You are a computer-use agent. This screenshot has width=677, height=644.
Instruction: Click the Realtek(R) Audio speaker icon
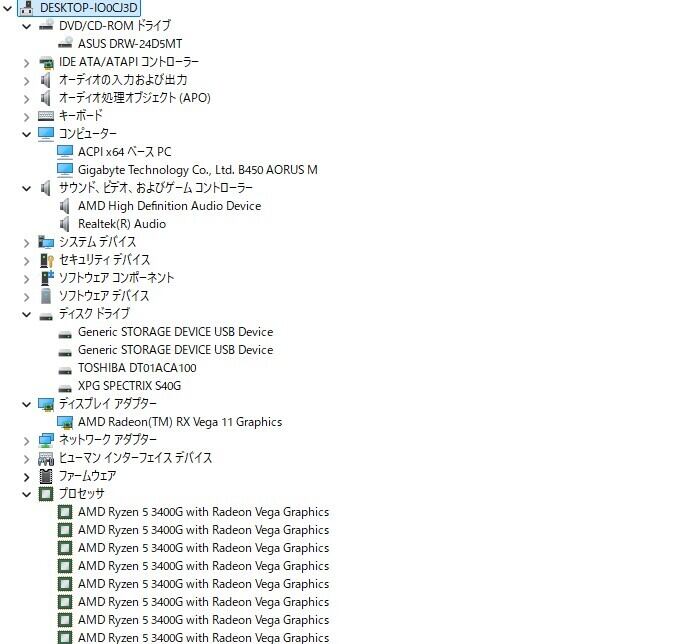pyautogui.click(x=64, y=224)
